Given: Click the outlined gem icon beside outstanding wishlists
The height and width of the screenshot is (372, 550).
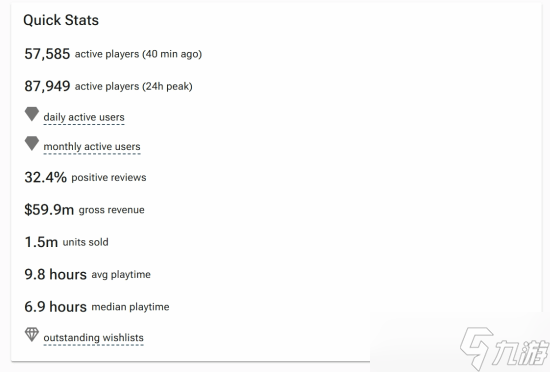Looking at the screenshot, I should (32, 334).
